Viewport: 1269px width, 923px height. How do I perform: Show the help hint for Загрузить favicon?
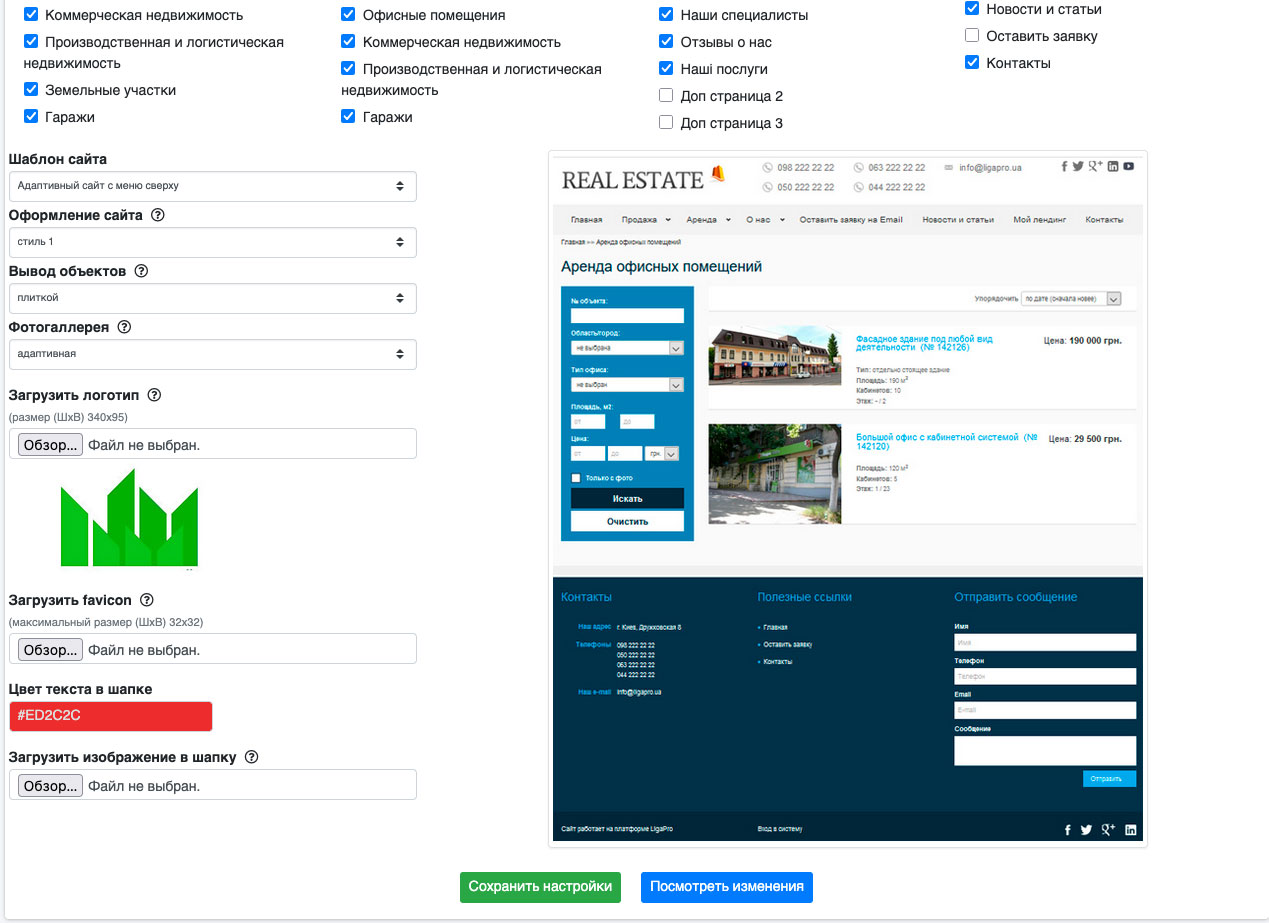[x=147, y=600]
